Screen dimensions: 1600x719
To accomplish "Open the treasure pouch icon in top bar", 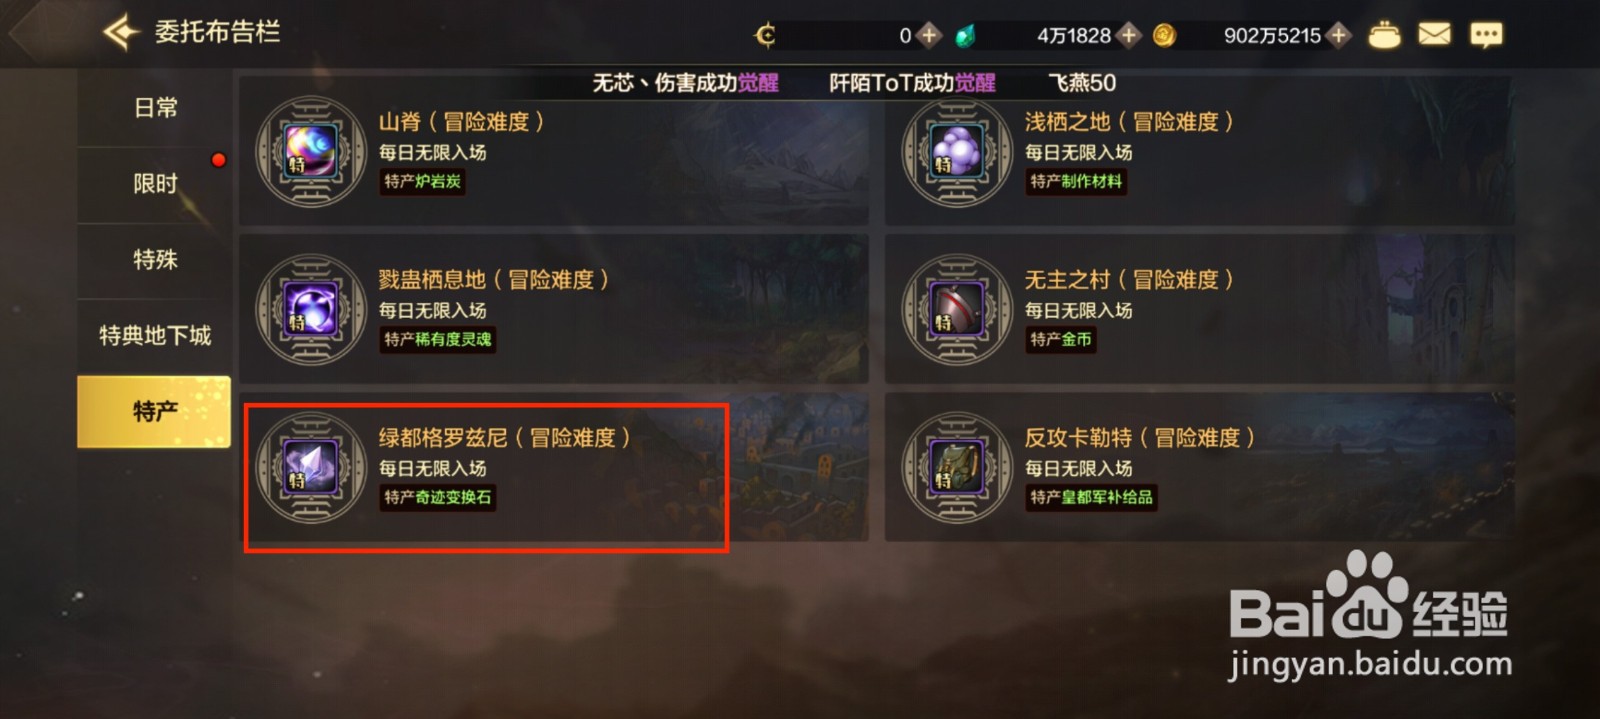I will click(1384, 36).
